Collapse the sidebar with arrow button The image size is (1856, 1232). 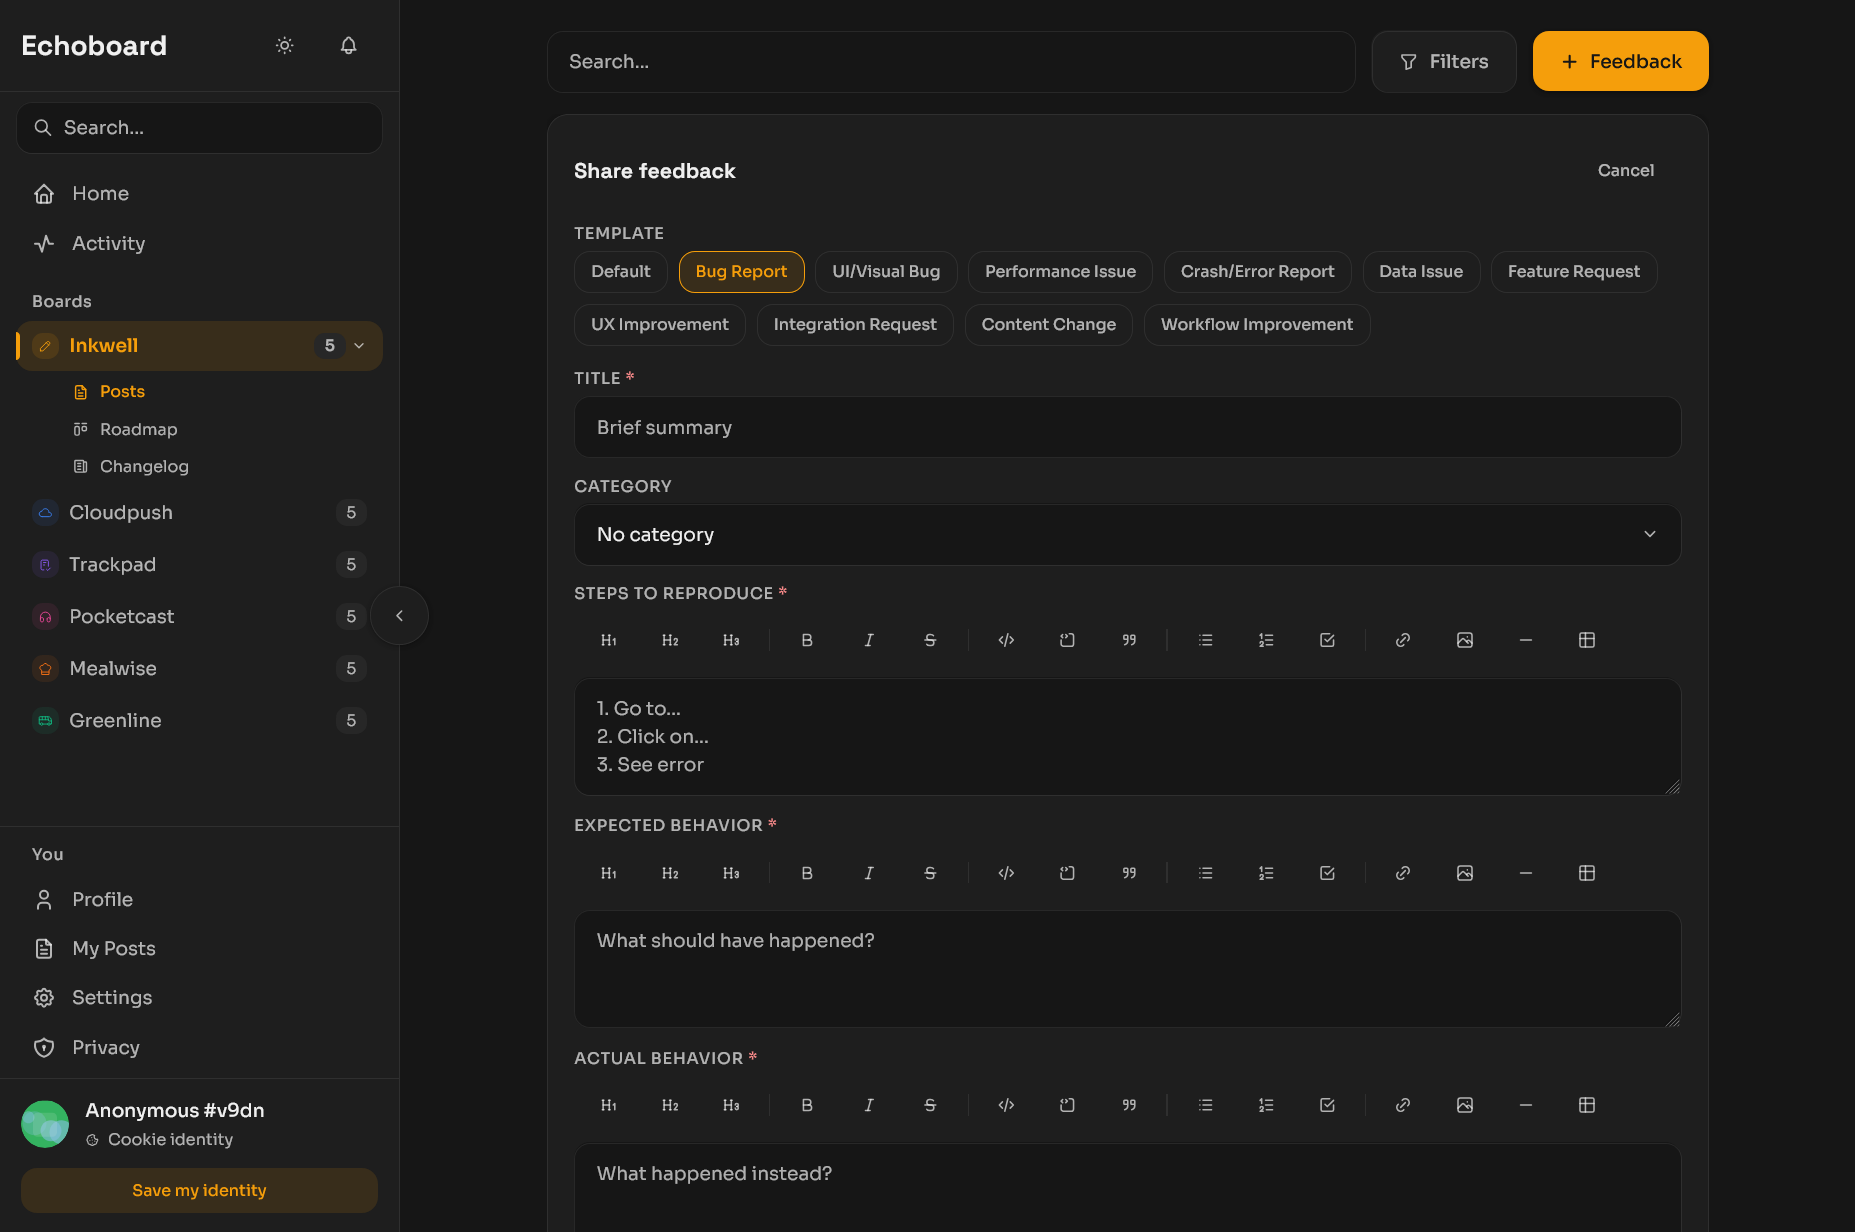[x=399, y=616]
